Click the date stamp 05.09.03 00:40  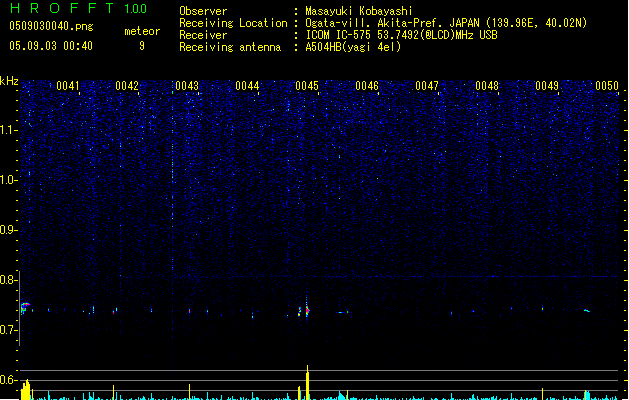51,46
